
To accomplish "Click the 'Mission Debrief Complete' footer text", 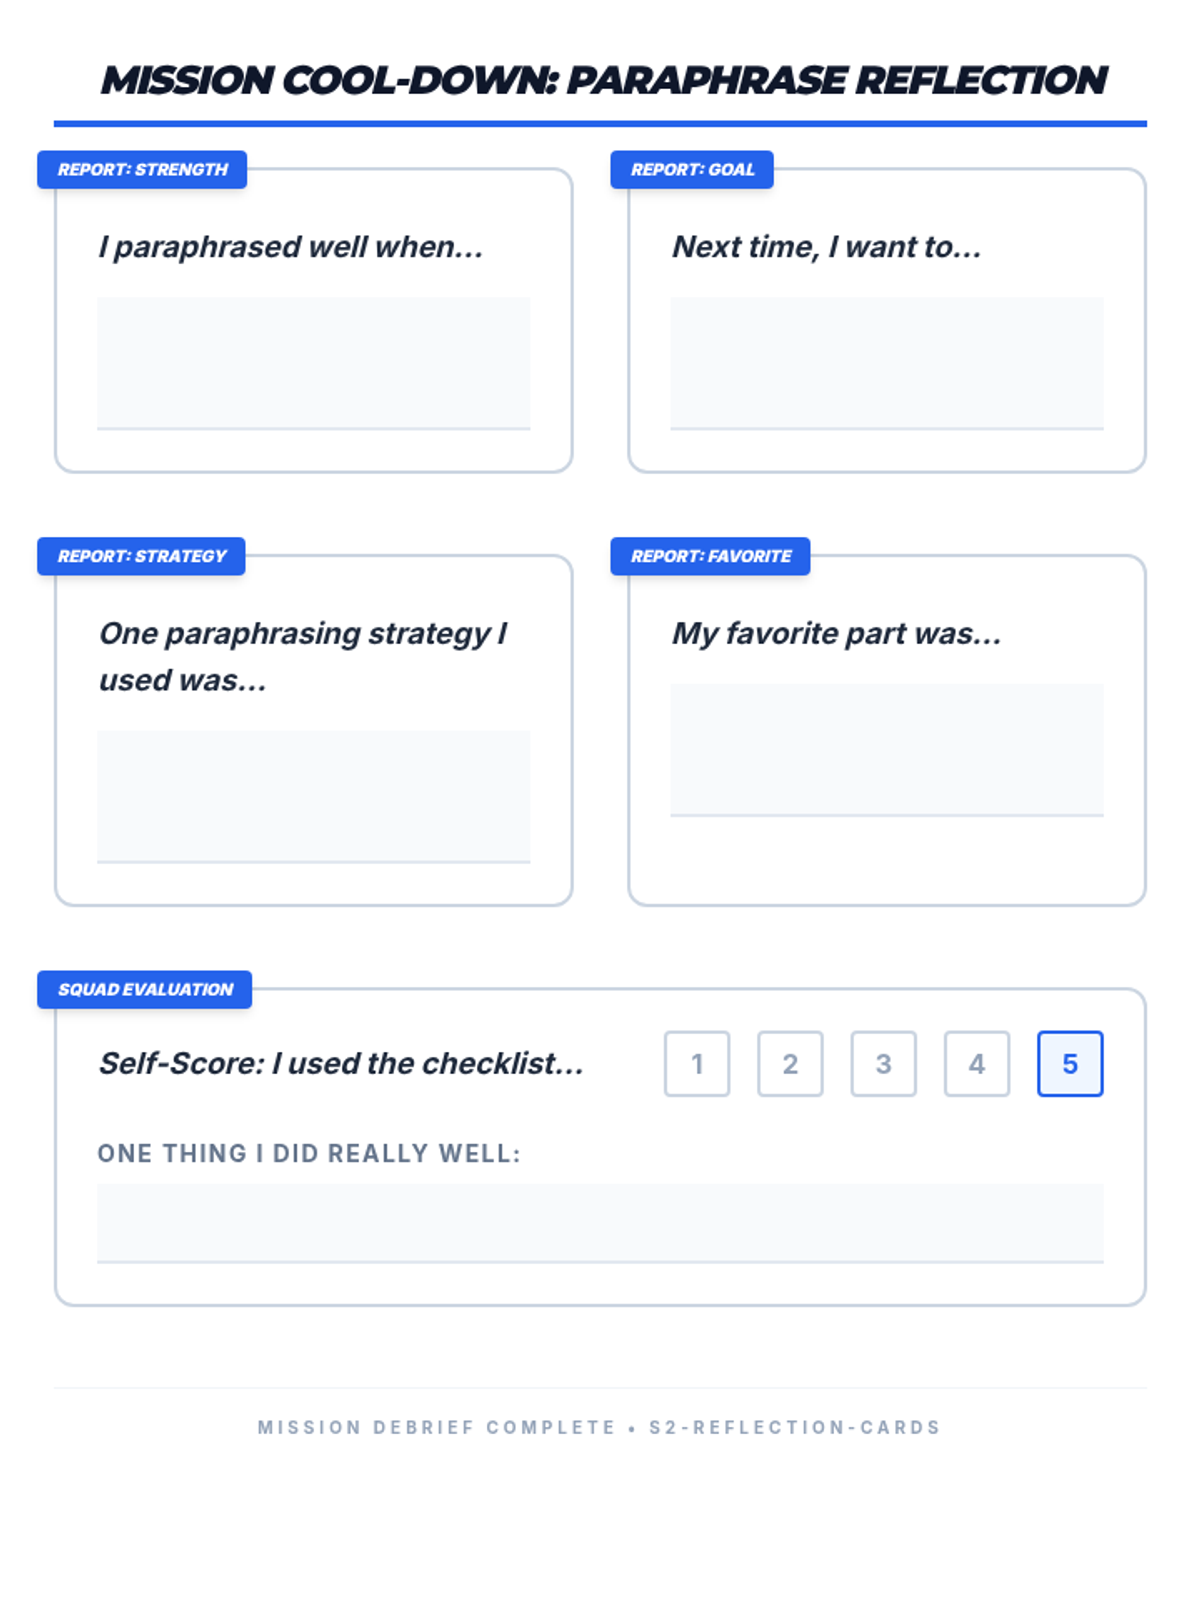I will click(436, 1427).
